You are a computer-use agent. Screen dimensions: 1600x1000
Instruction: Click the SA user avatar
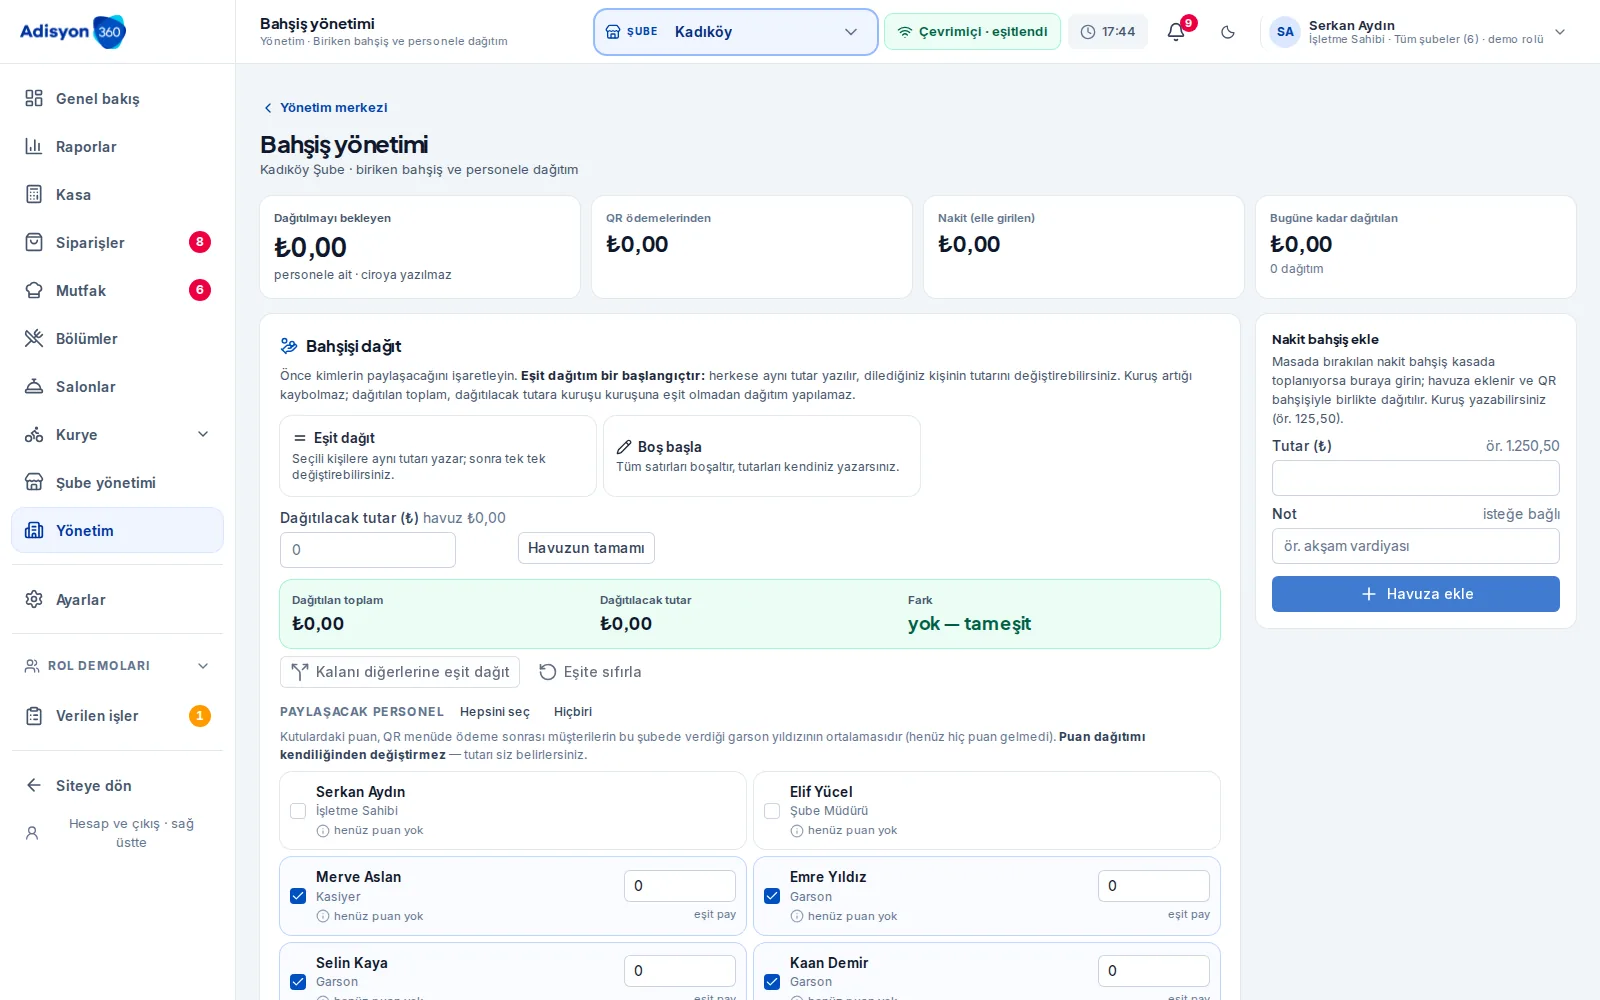click(x=1285, y=32)
